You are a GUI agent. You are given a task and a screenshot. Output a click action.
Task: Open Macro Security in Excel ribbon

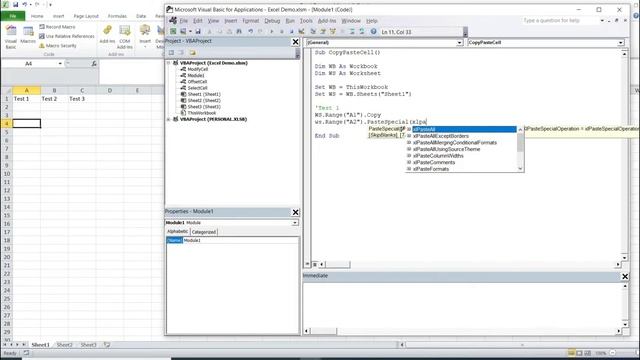(x=58, y=46)
